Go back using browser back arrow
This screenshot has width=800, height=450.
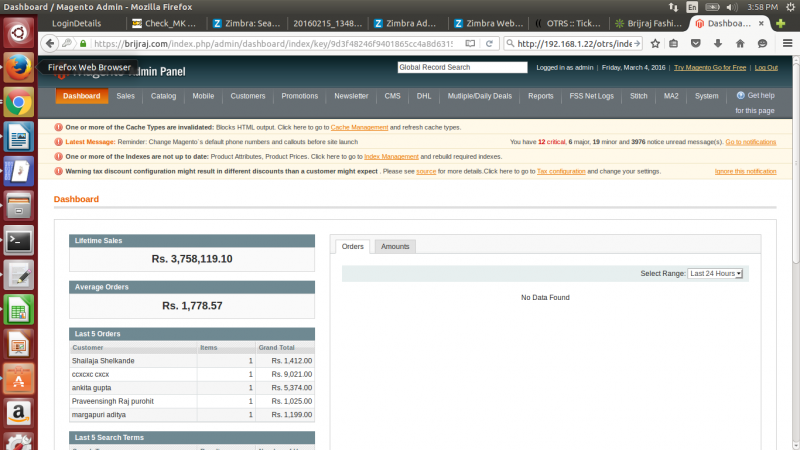pyautogui.click(x=49, y=44)
